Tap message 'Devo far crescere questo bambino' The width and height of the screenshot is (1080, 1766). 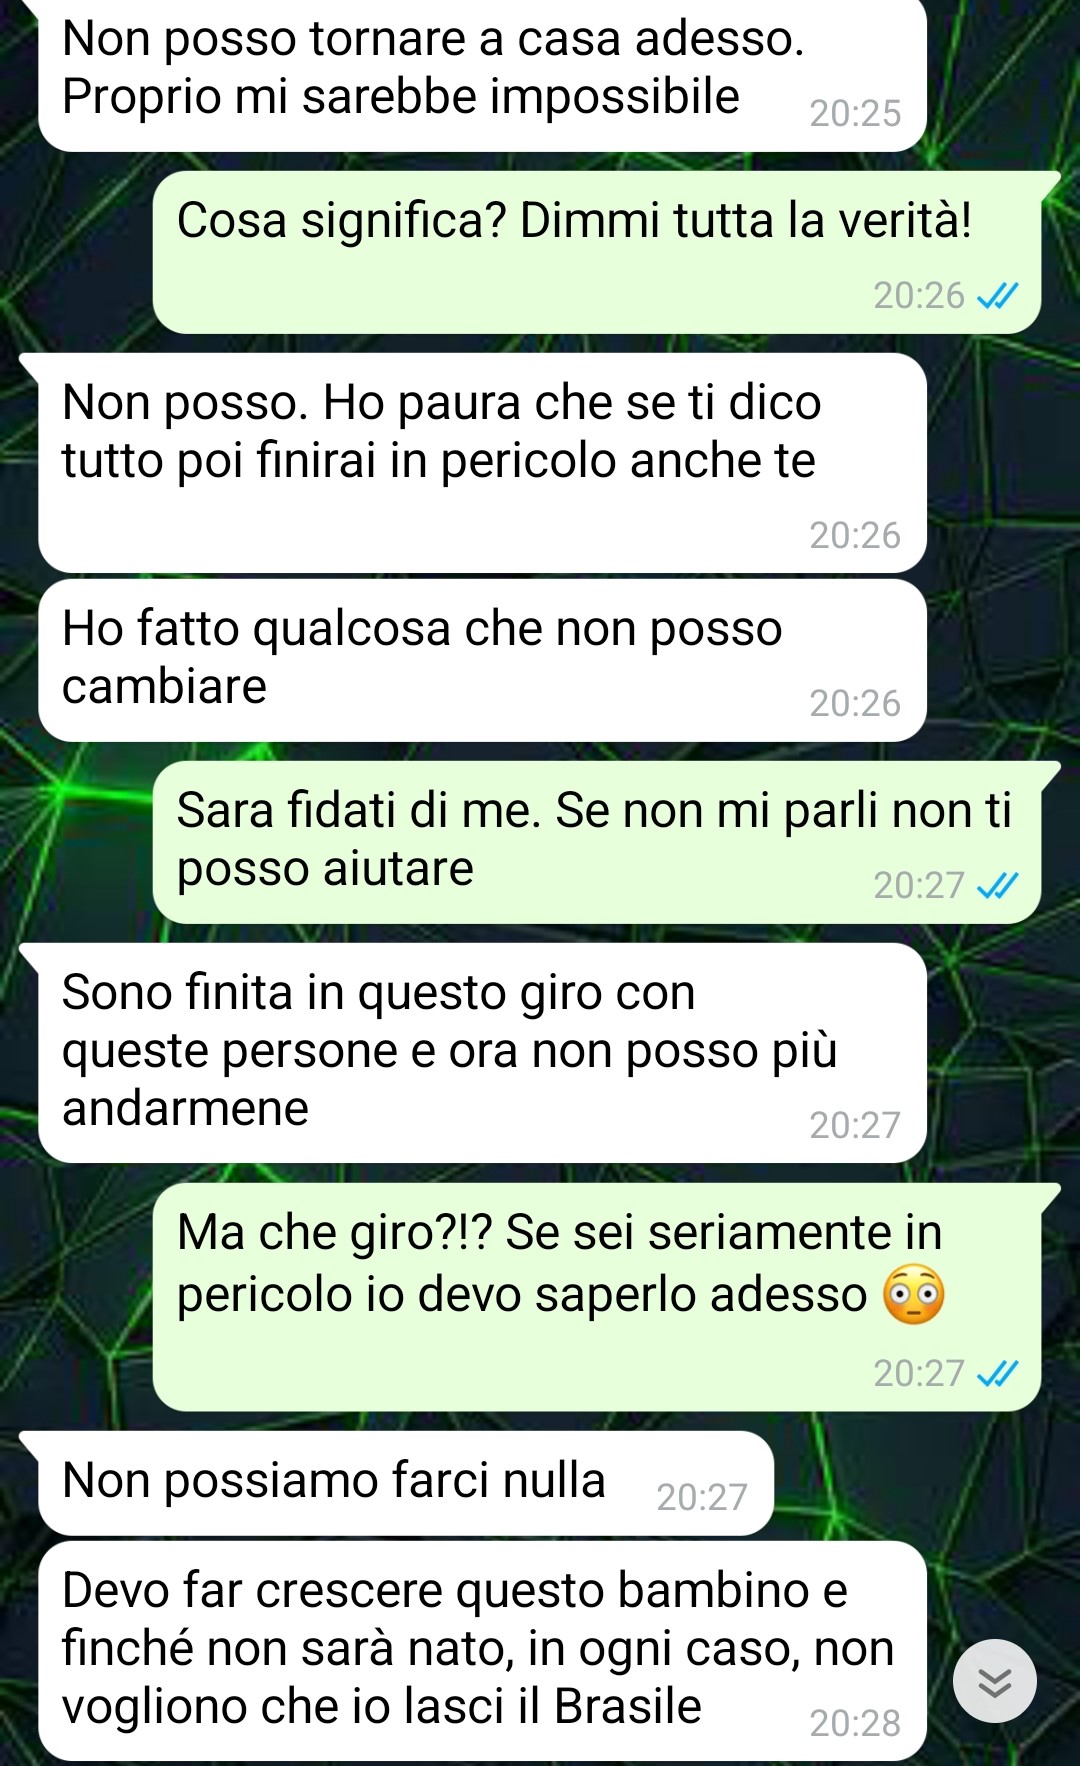(x=482, y=1651)
